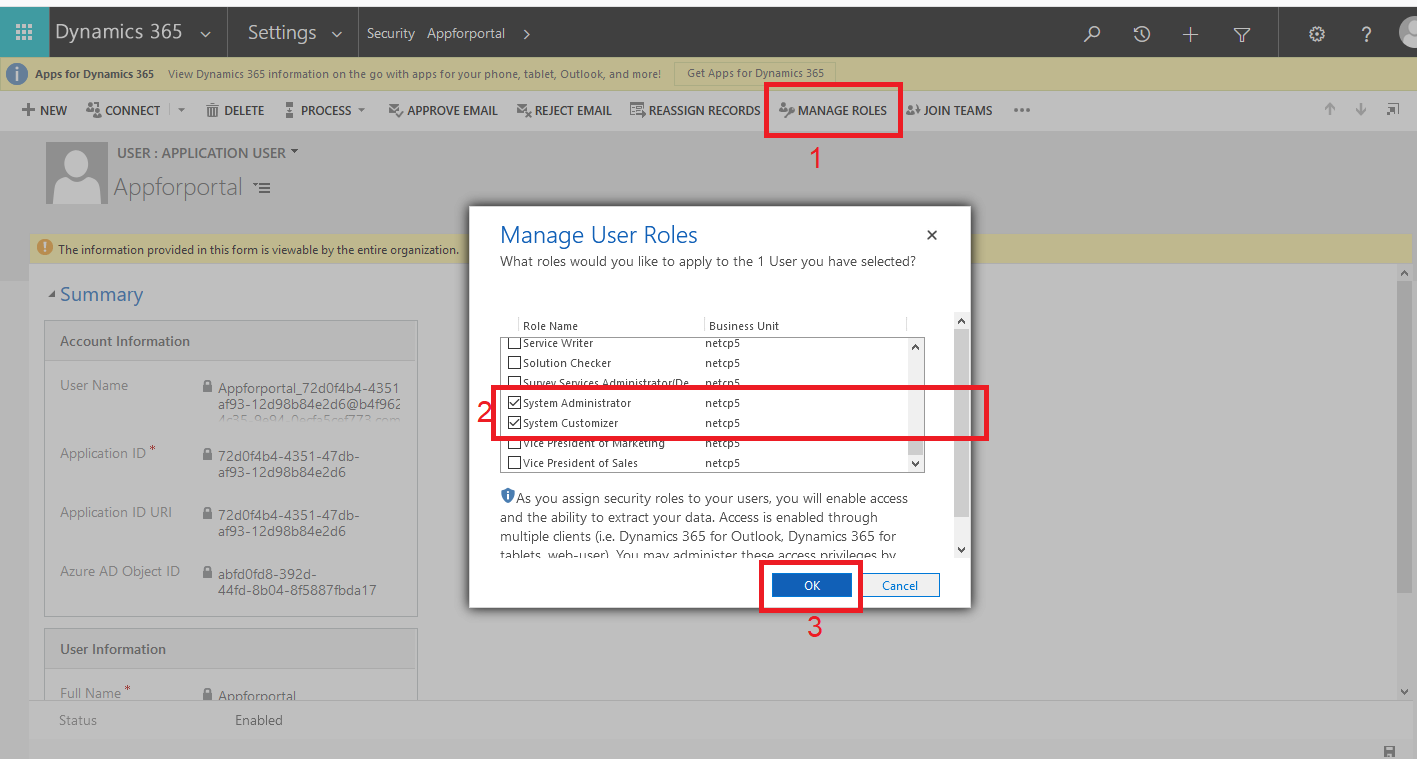
Task: Click MANAGE ROLES command
Action: click(x=833, y=110)
